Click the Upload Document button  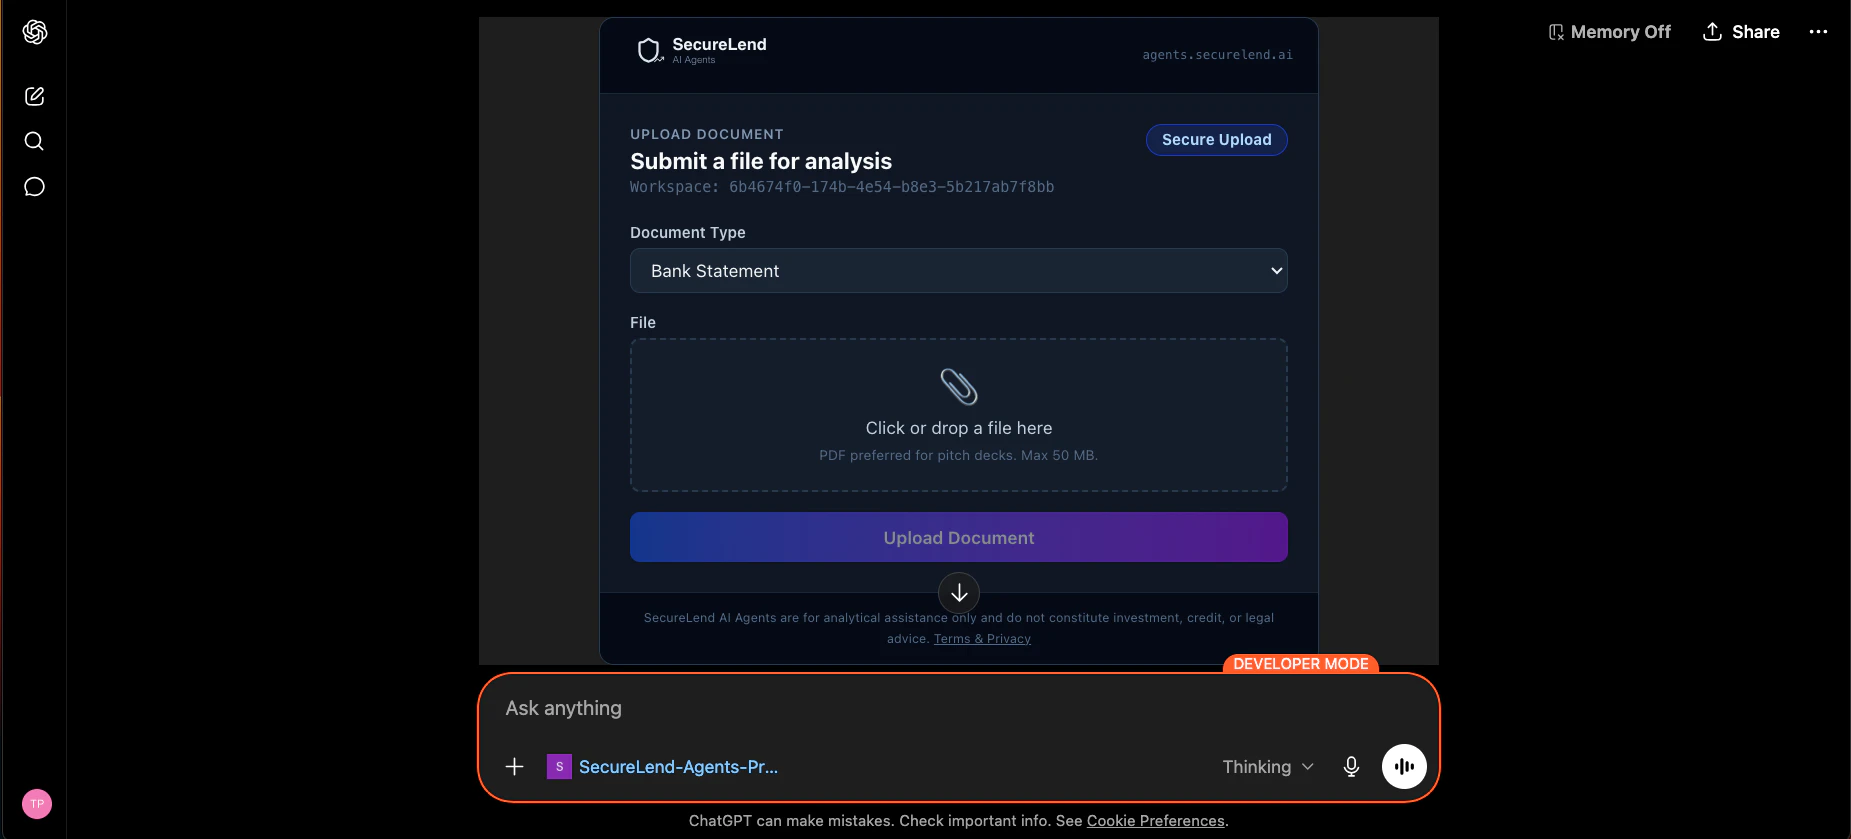959,537
